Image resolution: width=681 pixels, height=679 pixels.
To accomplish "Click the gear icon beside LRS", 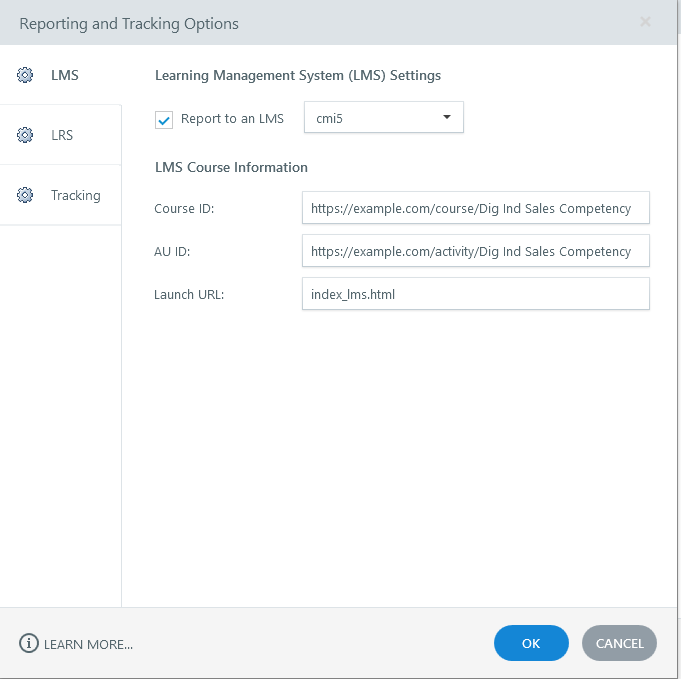I will click(26, 135).
